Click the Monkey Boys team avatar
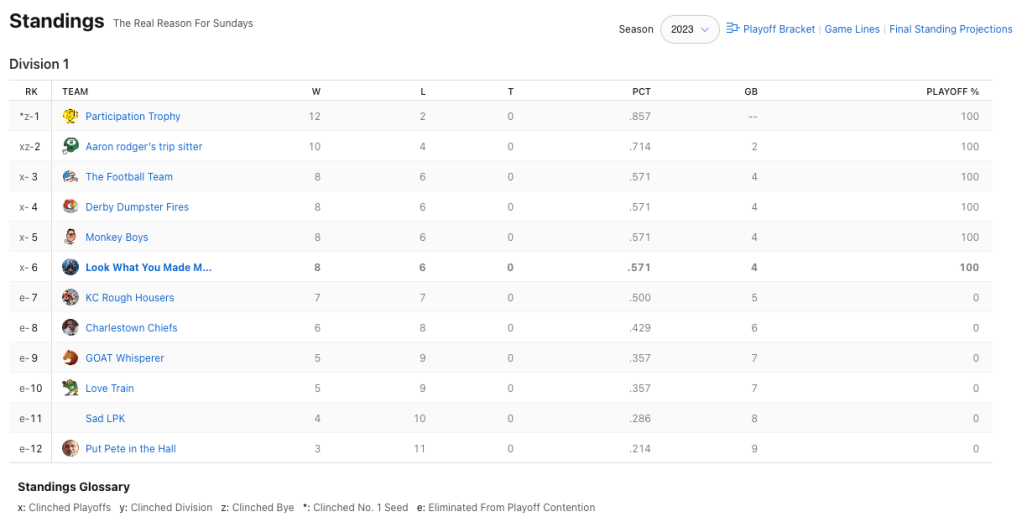 (x=70, y=237)
